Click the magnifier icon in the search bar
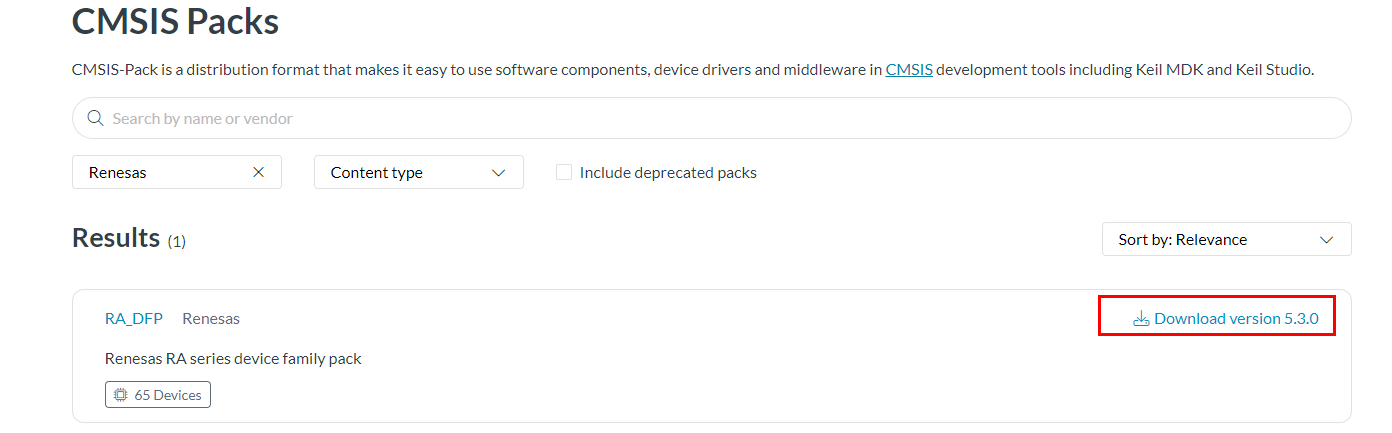Image resolution: width=1392 pixels, height=433 pixels. [x=96, y=118]
